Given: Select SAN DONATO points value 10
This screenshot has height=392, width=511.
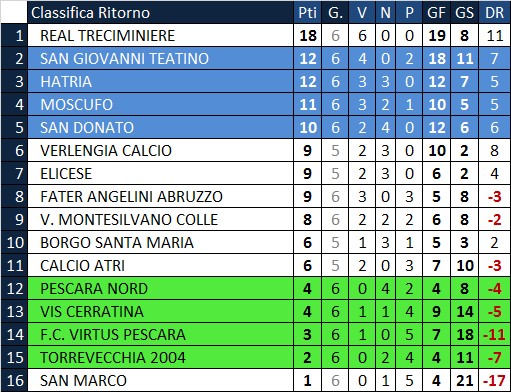Looking at the screenshot, I should [307, 127].
